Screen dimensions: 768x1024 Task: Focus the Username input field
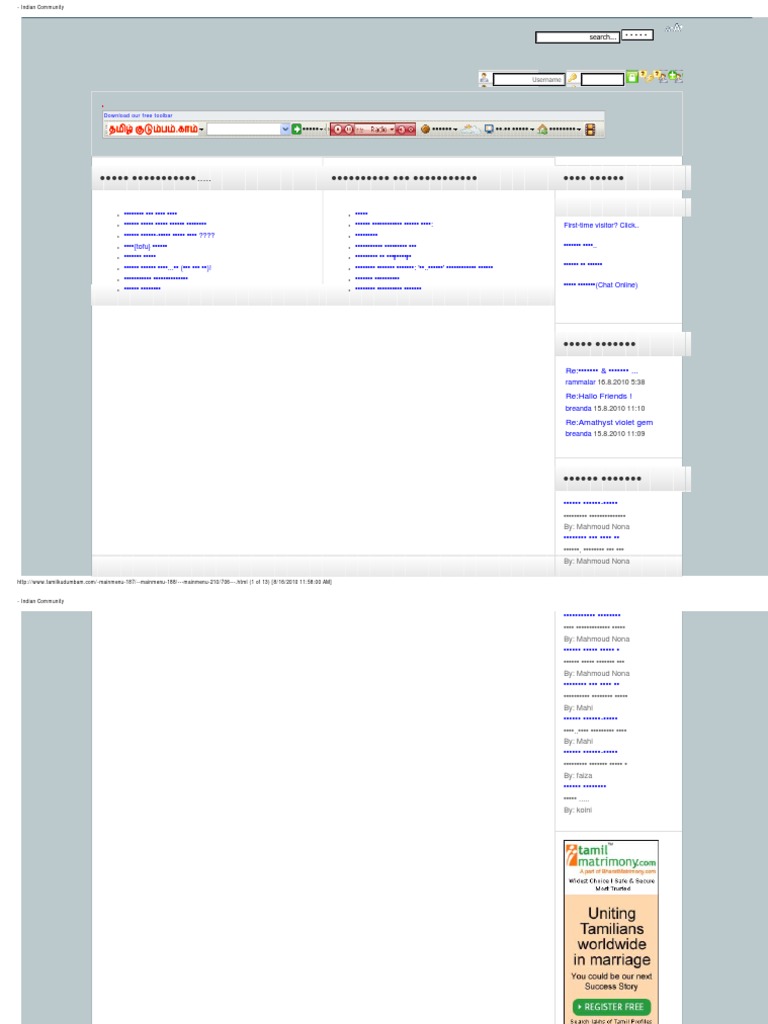click(x=528, y=80)
